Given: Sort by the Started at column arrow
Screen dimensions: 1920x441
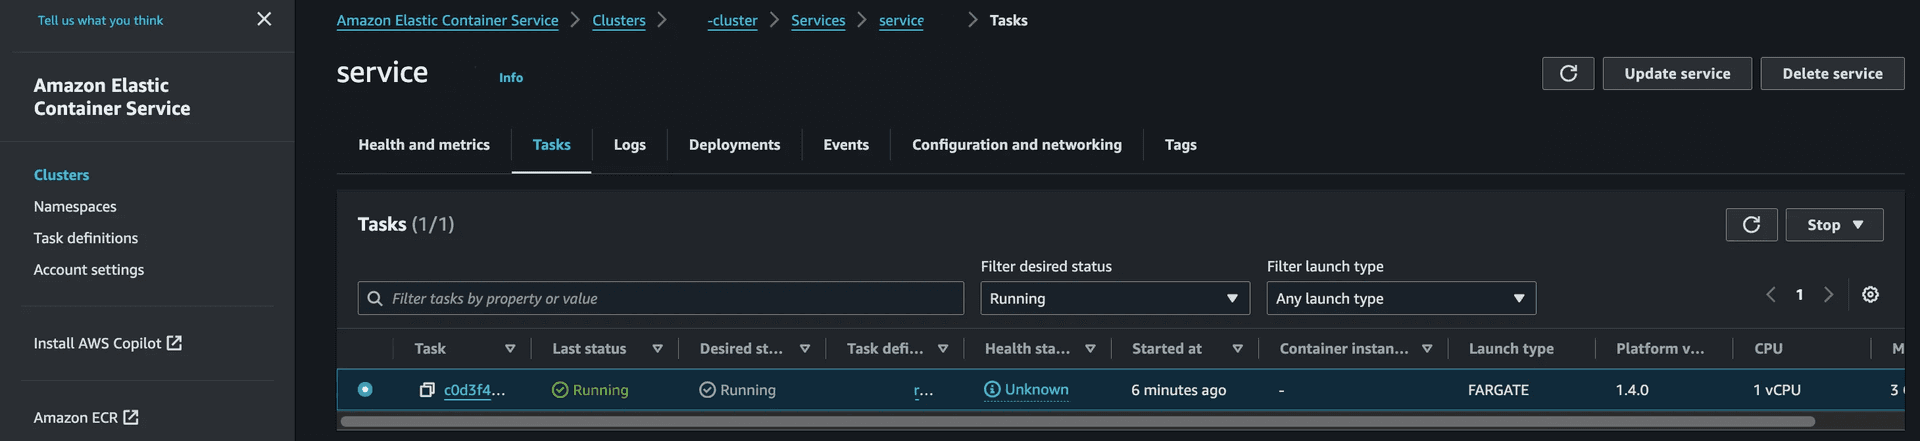Looking at the screenshot, I should (1237, 349).
